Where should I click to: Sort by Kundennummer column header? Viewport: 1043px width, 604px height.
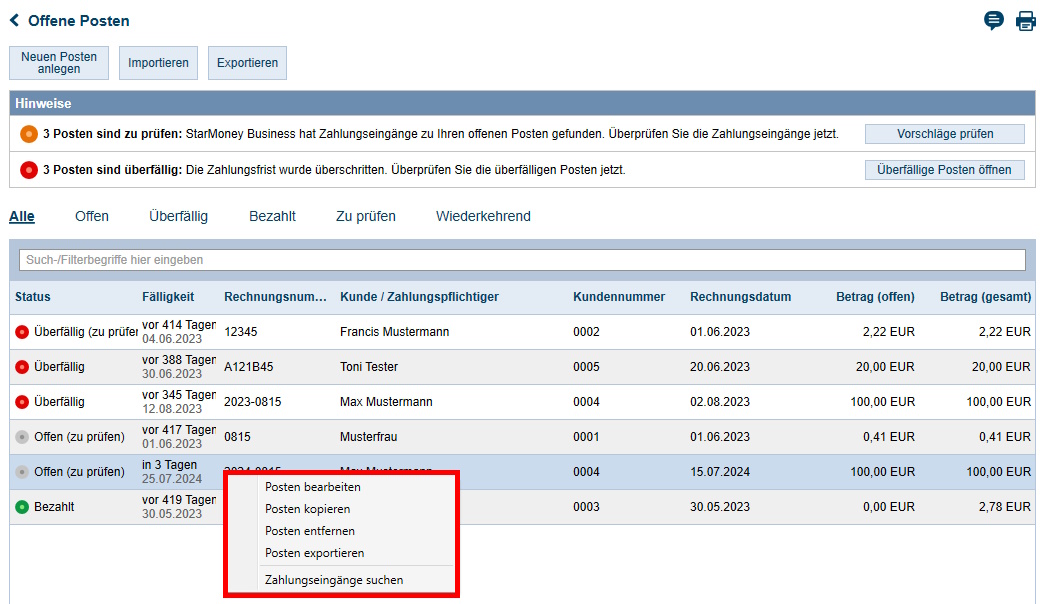click(619, 297)
